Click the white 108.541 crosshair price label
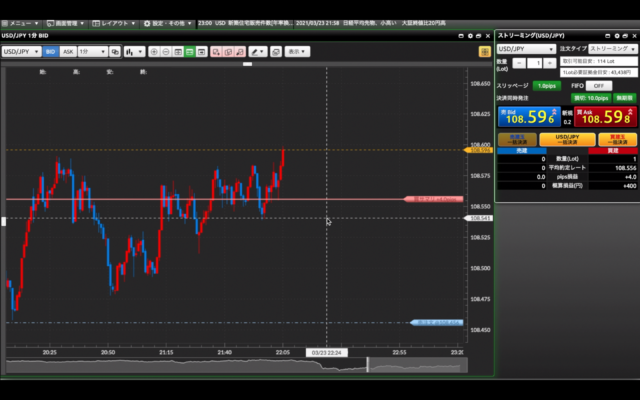 pyautogui.click(x=478, y=218)
